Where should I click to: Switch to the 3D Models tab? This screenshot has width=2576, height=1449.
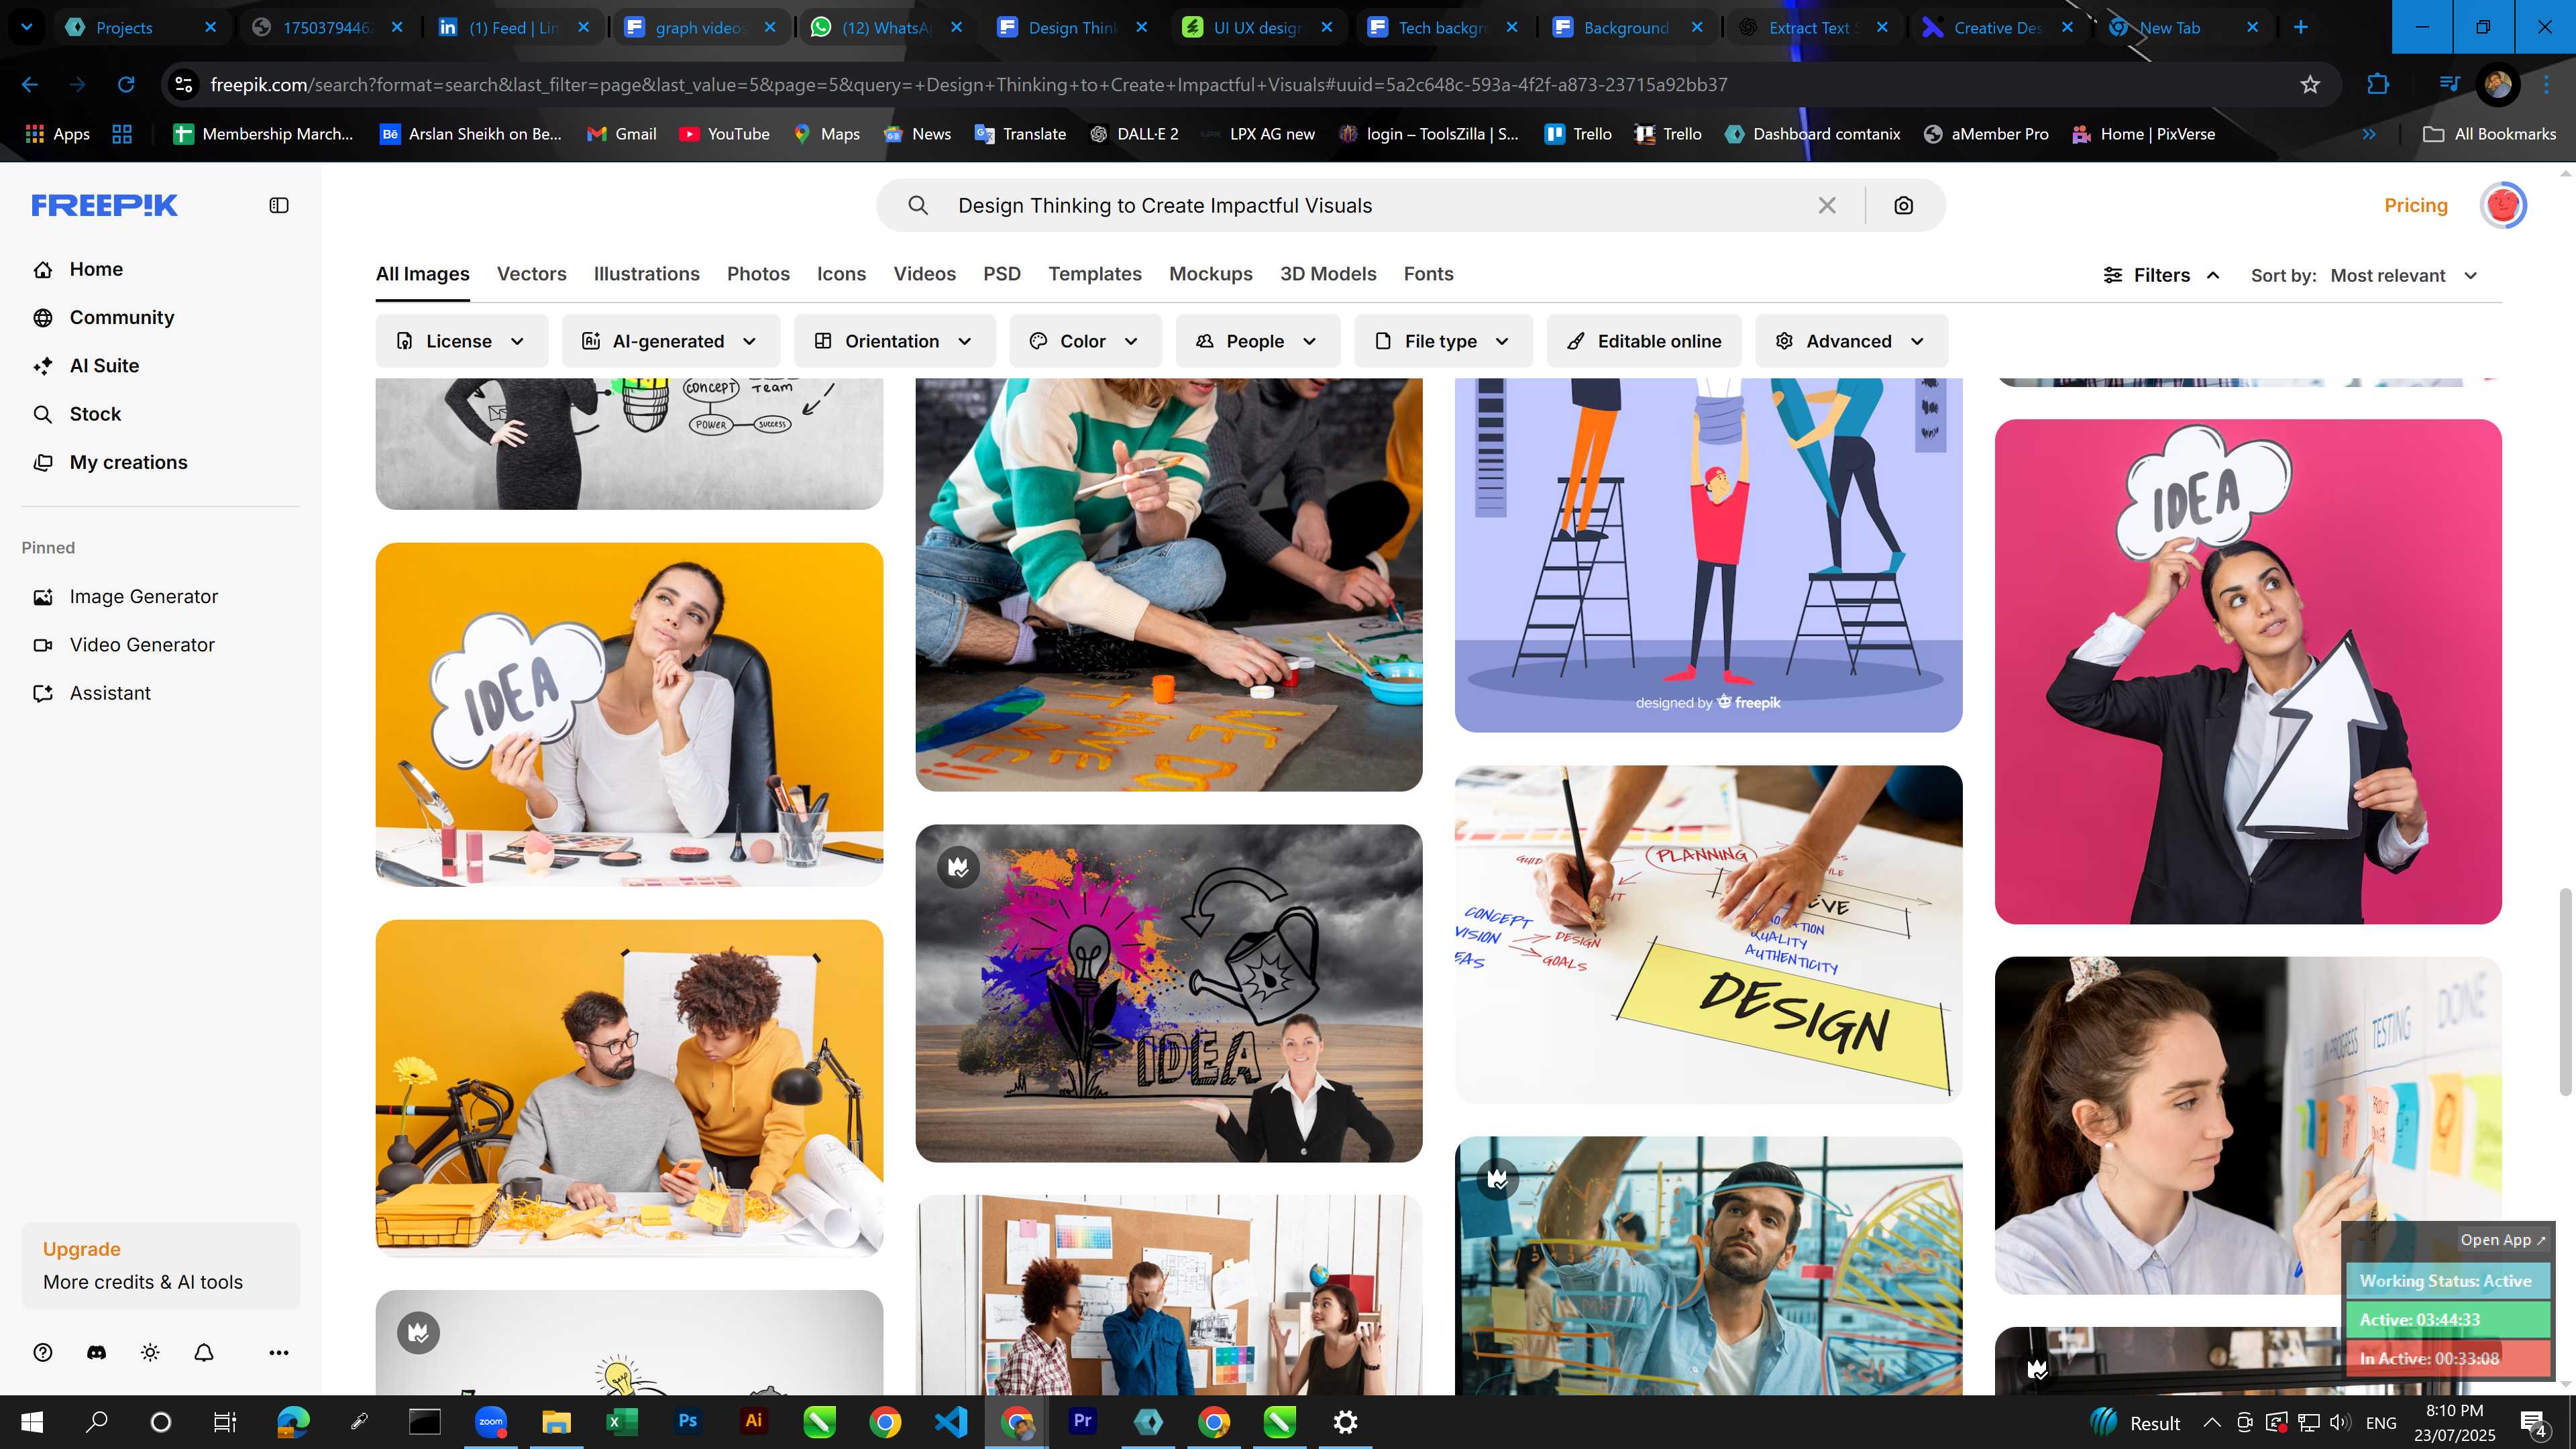[x=1328, y=274]
